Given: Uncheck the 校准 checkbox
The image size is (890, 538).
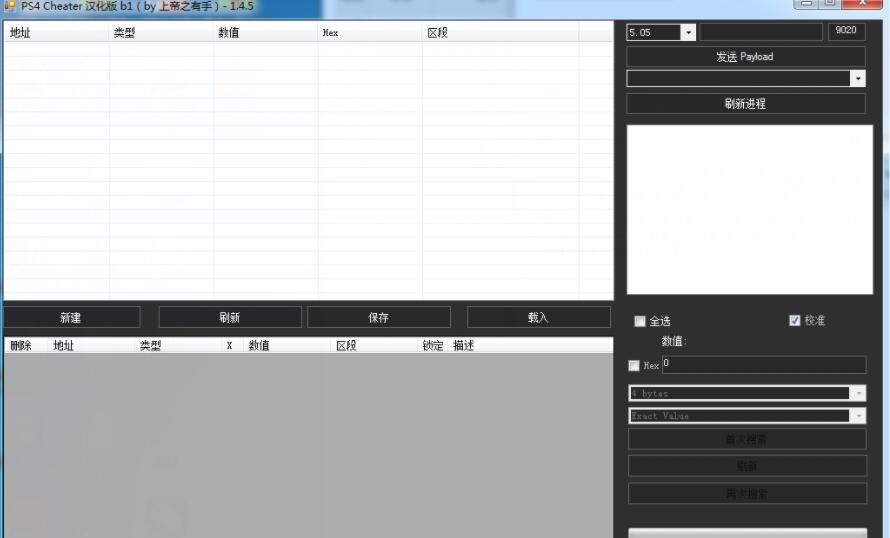Looking at the screenshot, I should click(795, 320).
